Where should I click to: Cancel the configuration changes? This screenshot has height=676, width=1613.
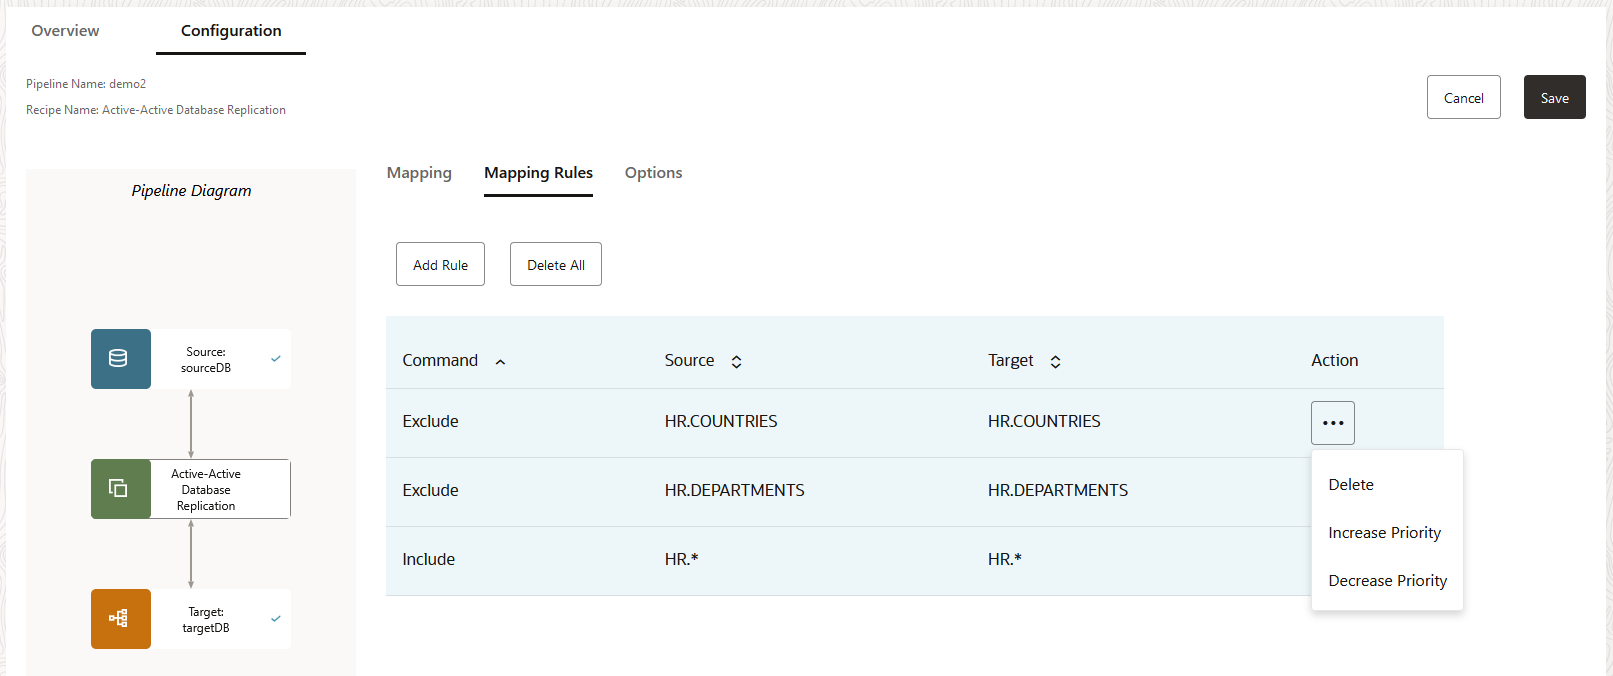click(1463, 98)
